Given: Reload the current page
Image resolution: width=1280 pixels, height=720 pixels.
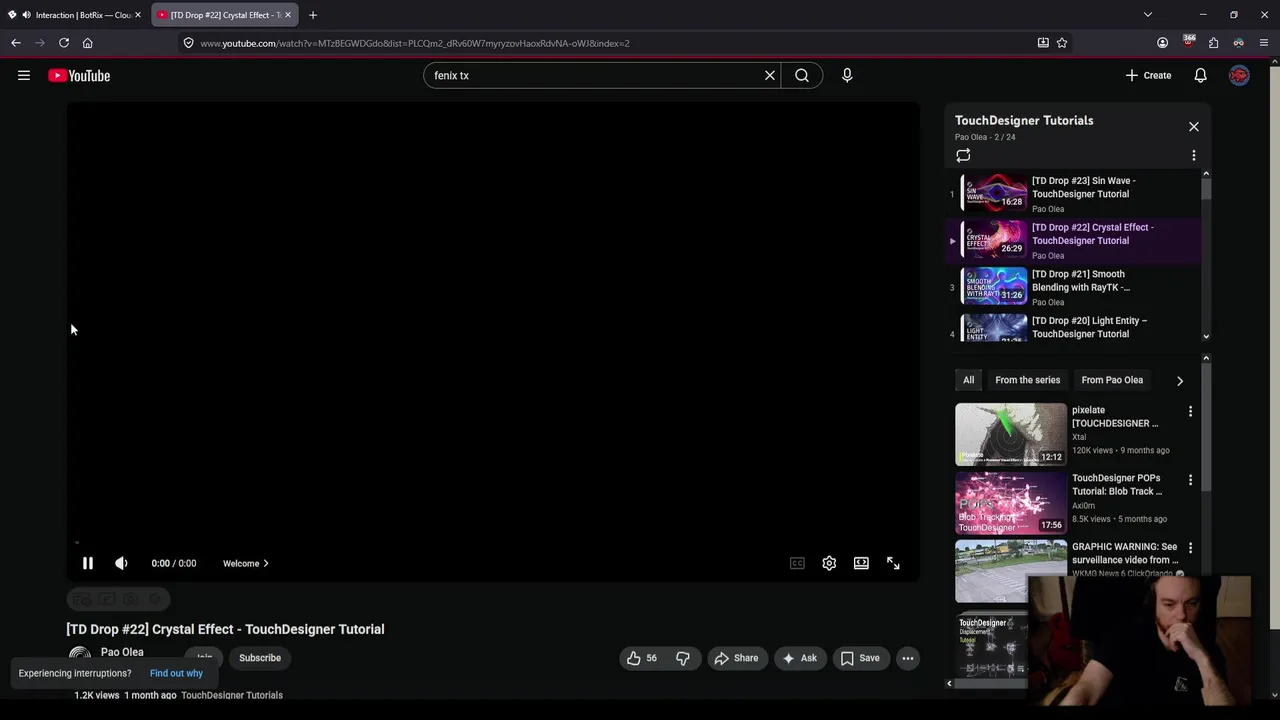Looking at the screenshot, I should pyautogui.click(x=64, y=43).
